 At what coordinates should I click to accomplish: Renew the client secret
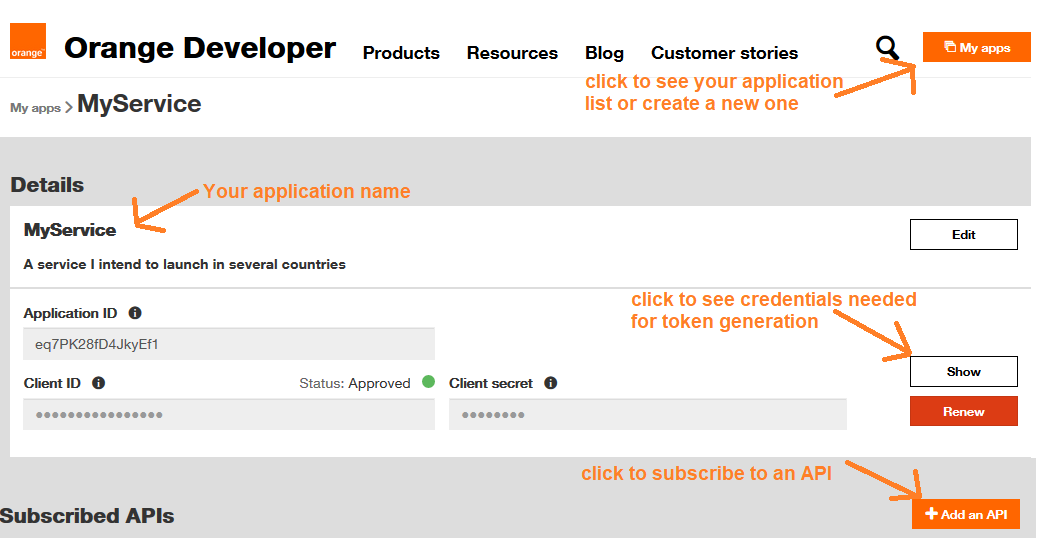pos(963,411)
